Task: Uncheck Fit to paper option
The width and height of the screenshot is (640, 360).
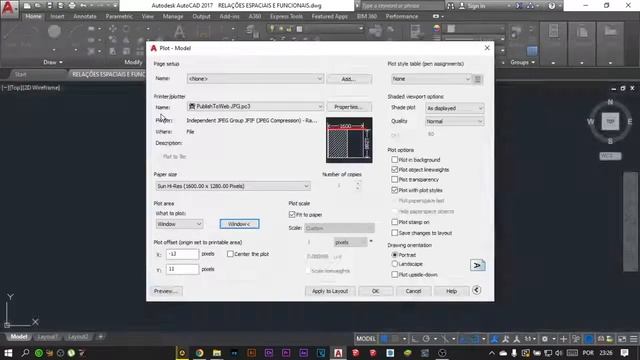Action: point(292,214)
